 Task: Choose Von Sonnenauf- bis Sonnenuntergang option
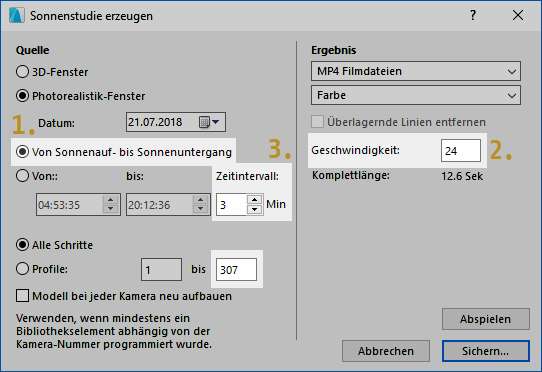tap(22, 152)
